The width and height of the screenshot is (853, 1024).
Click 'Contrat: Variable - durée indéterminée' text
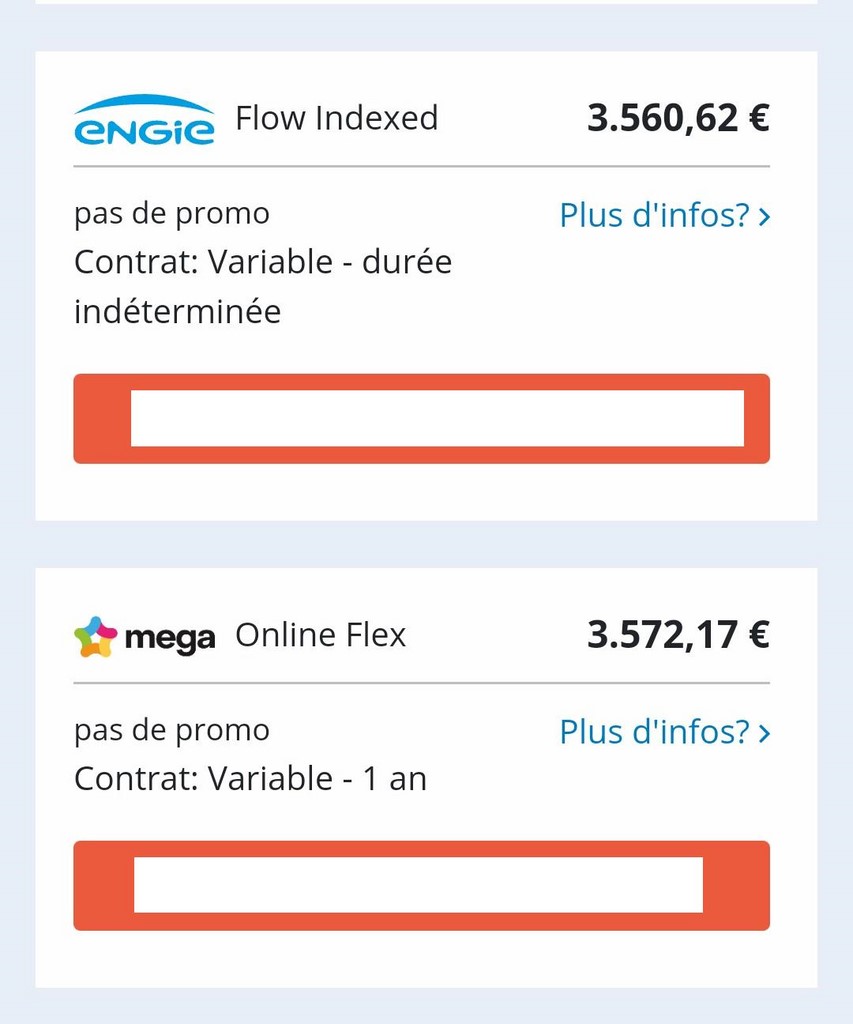click(x=263, y=287)
